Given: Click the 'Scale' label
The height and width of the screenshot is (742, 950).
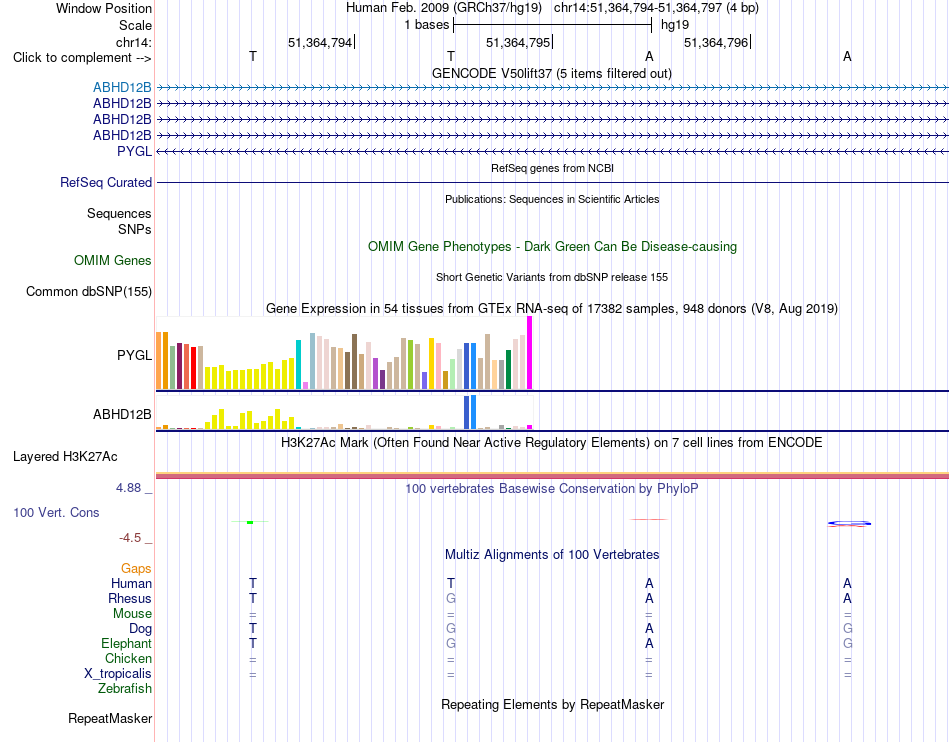Looking at the screenshot, I should tap(135, 25).
